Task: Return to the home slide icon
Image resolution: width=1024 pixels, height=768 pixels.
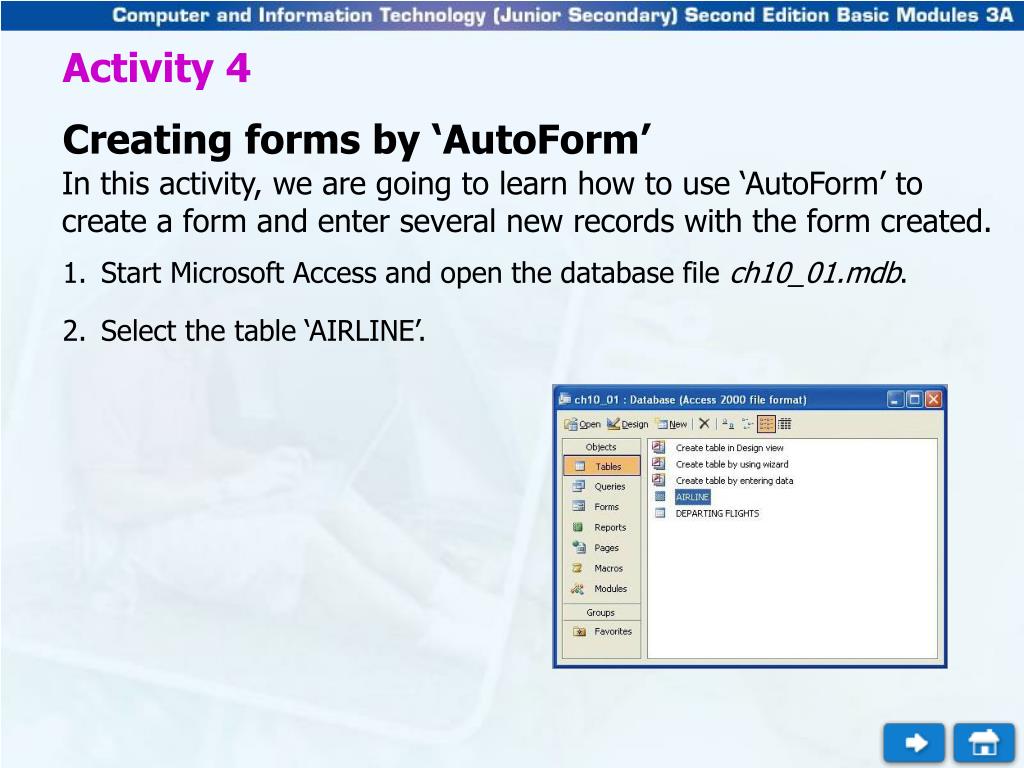Action: 984,743
